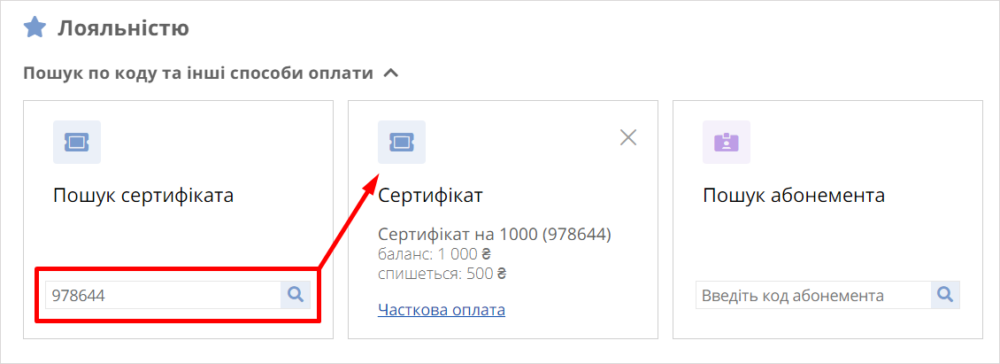Click the спишеться: 500 ₴ line
1000x364 pixels.
click(442, 274)
